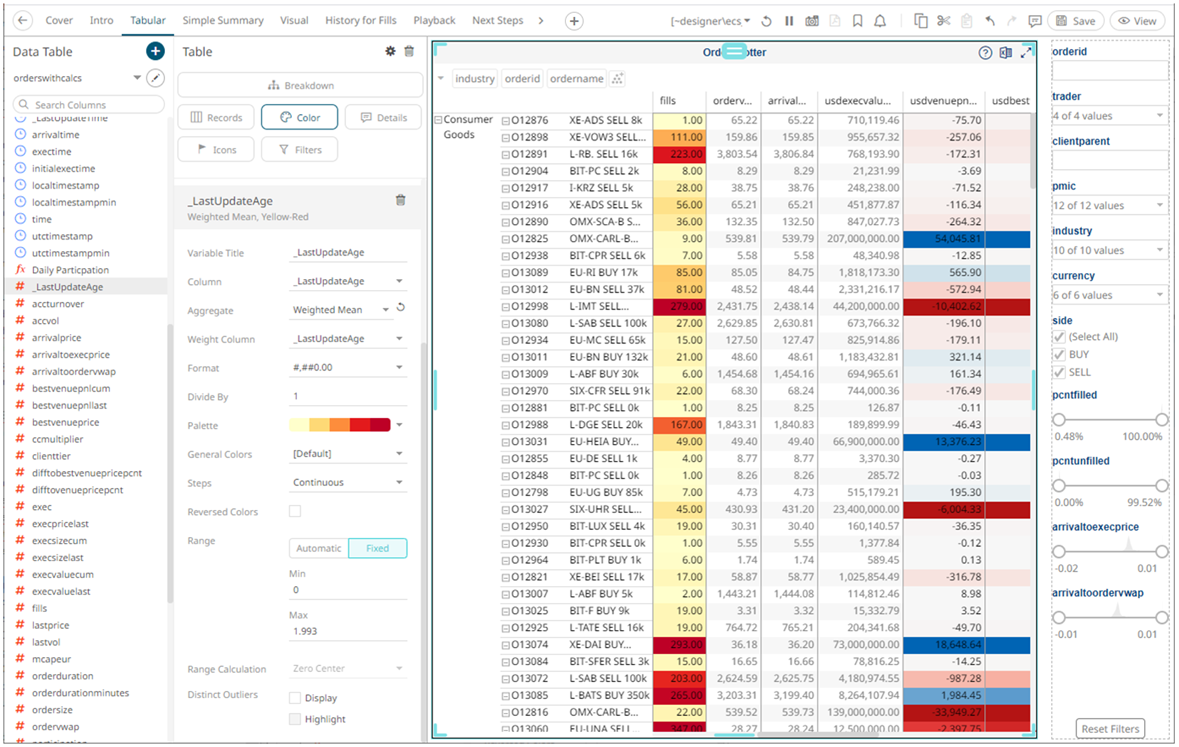Open the alerts bell icon
Screen dimensions: 1179x747
[x=880, y=21]
